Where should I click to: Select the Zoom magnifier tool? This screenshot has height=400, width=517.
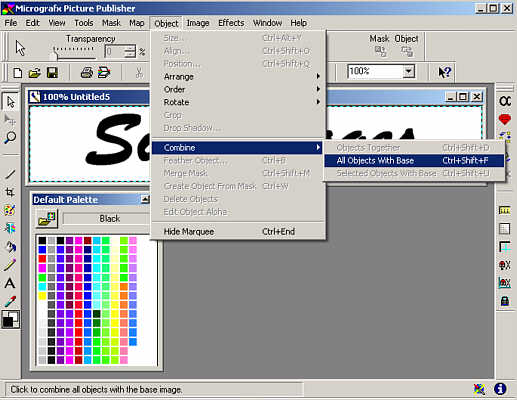(10, 137)
